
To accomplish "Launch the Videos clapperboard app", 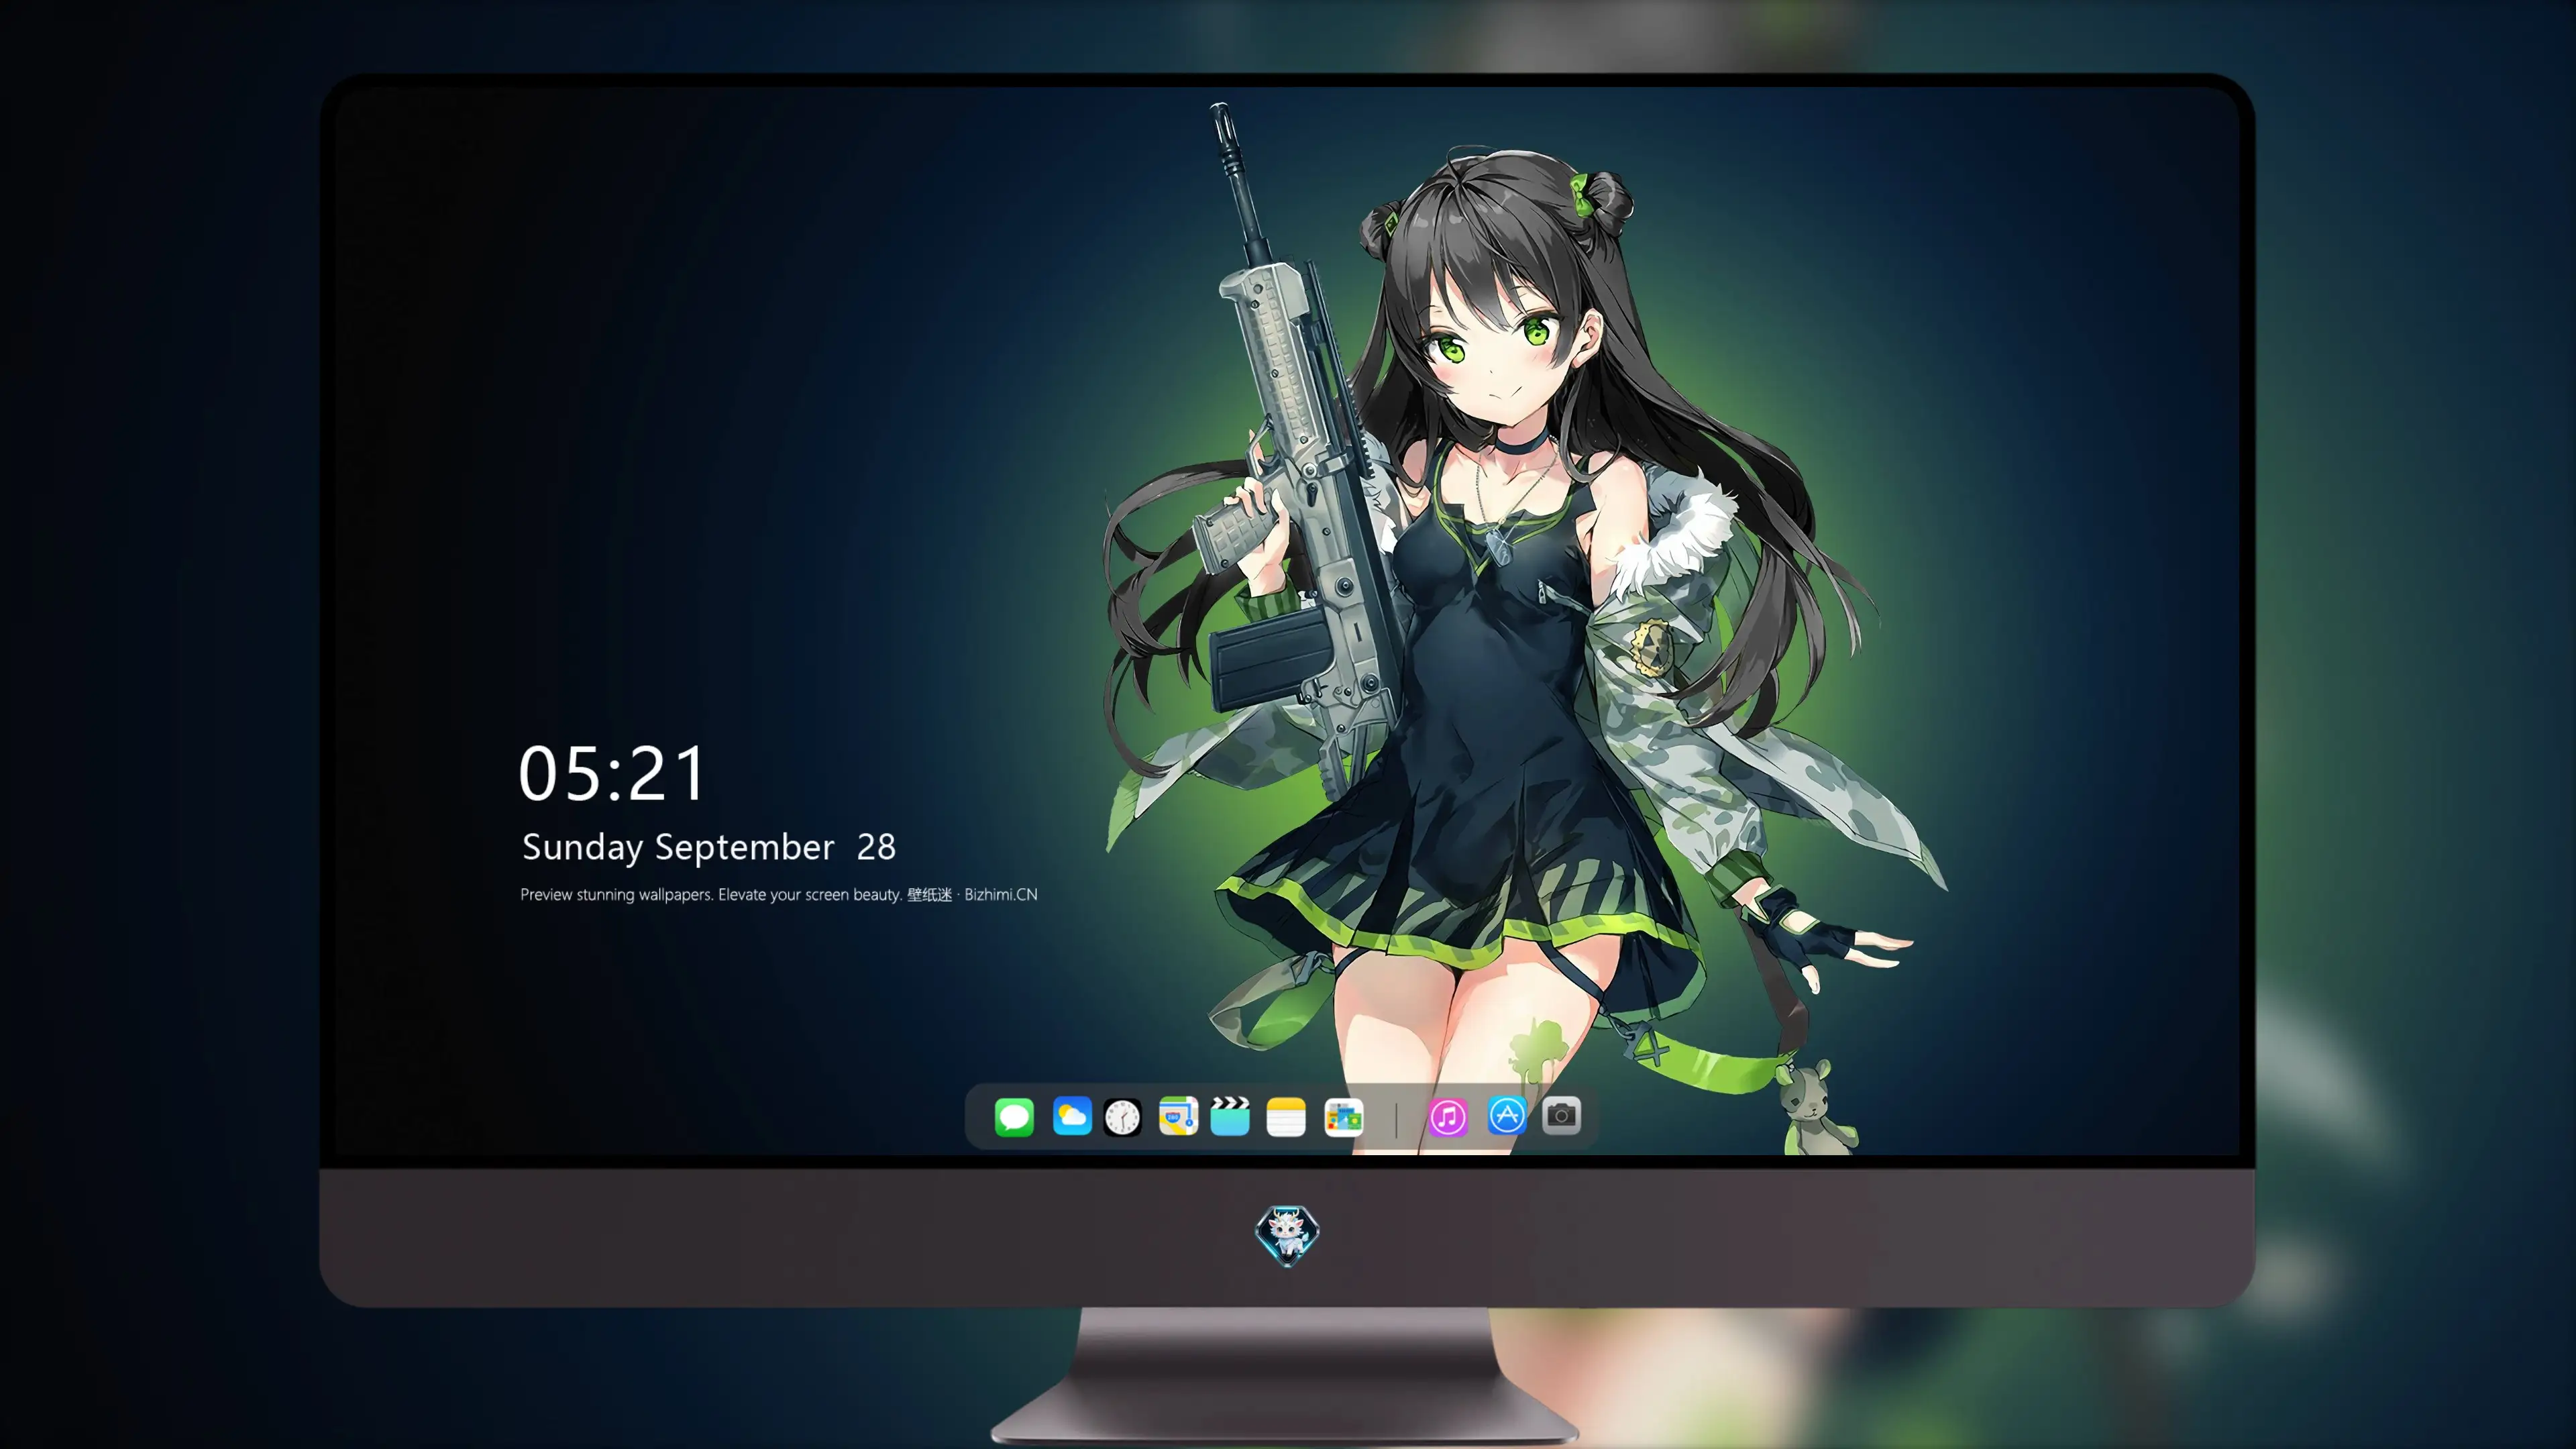I will [1230, 1116].
